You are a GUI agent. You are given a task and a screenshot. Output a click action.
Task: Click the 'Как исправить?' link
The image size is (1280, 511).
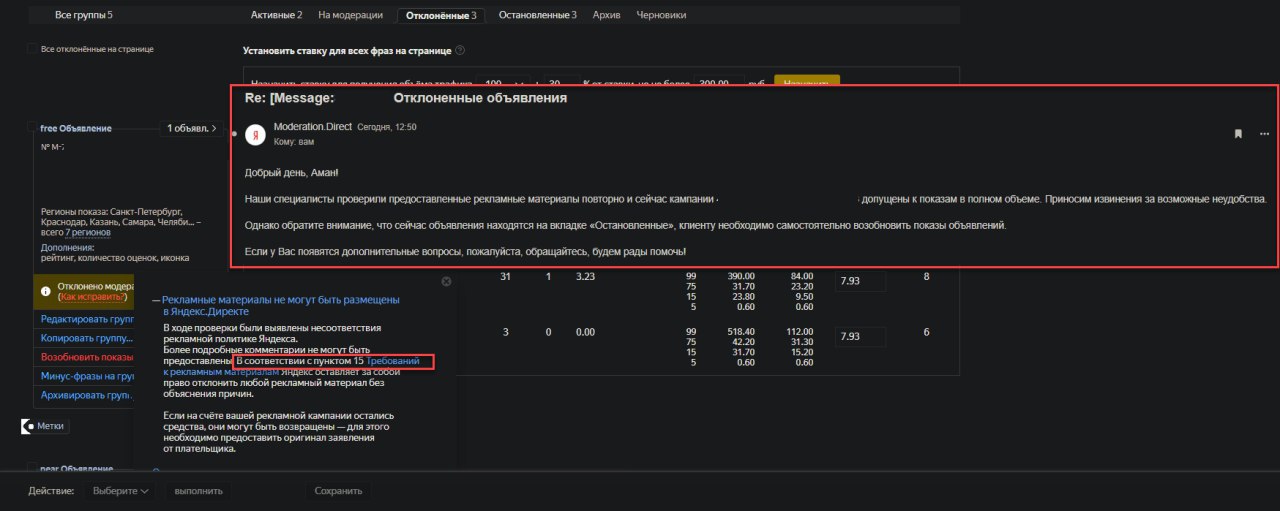pos(94,297)
